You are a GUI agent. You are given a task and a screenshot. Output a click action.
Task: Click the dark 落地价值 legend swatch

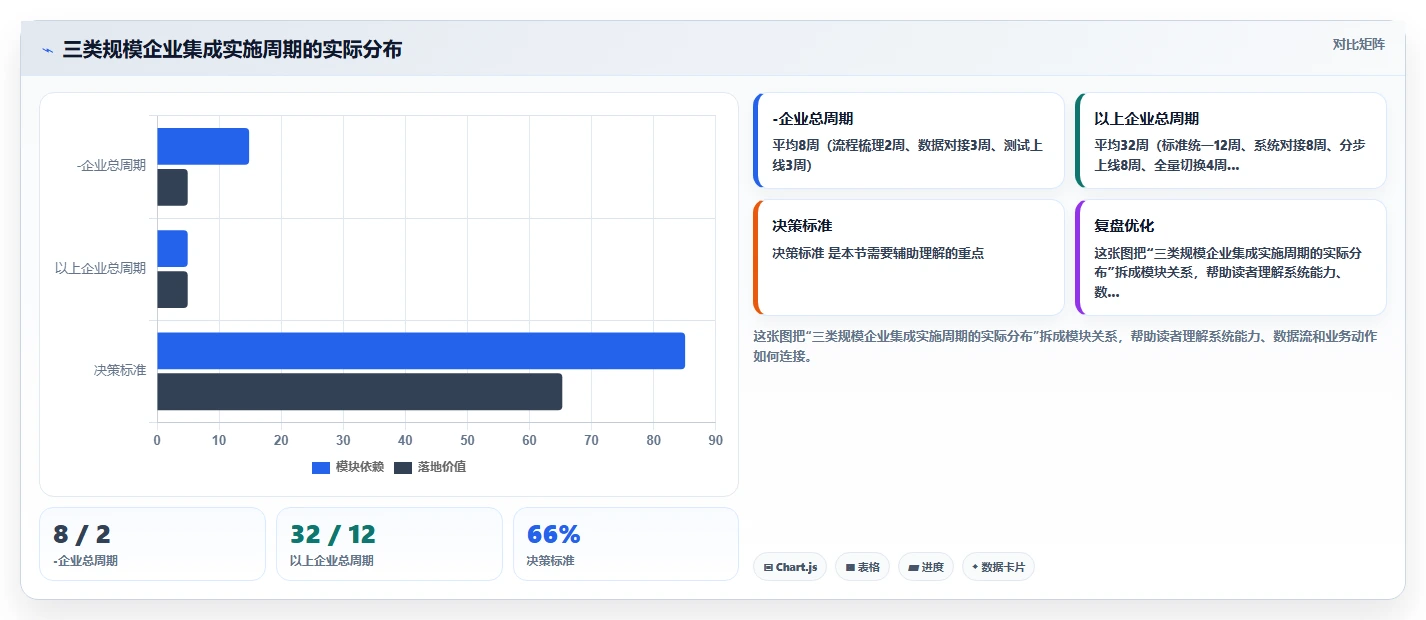tap(403, 468)
